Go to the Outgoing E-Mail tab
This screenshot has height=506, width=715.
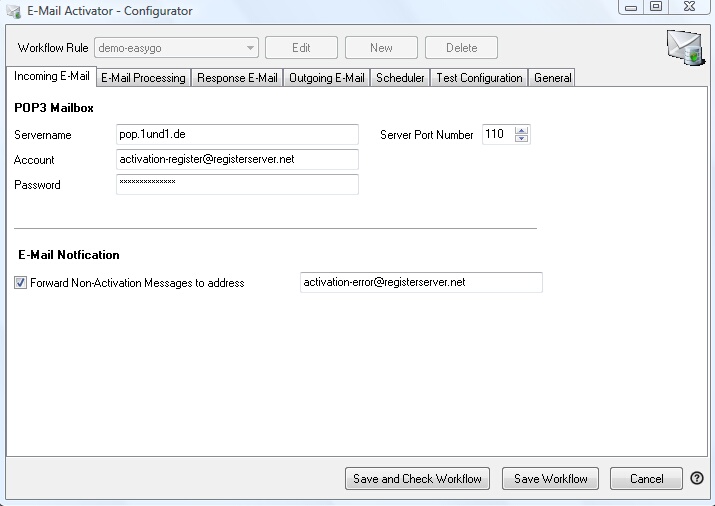point(327,78)
